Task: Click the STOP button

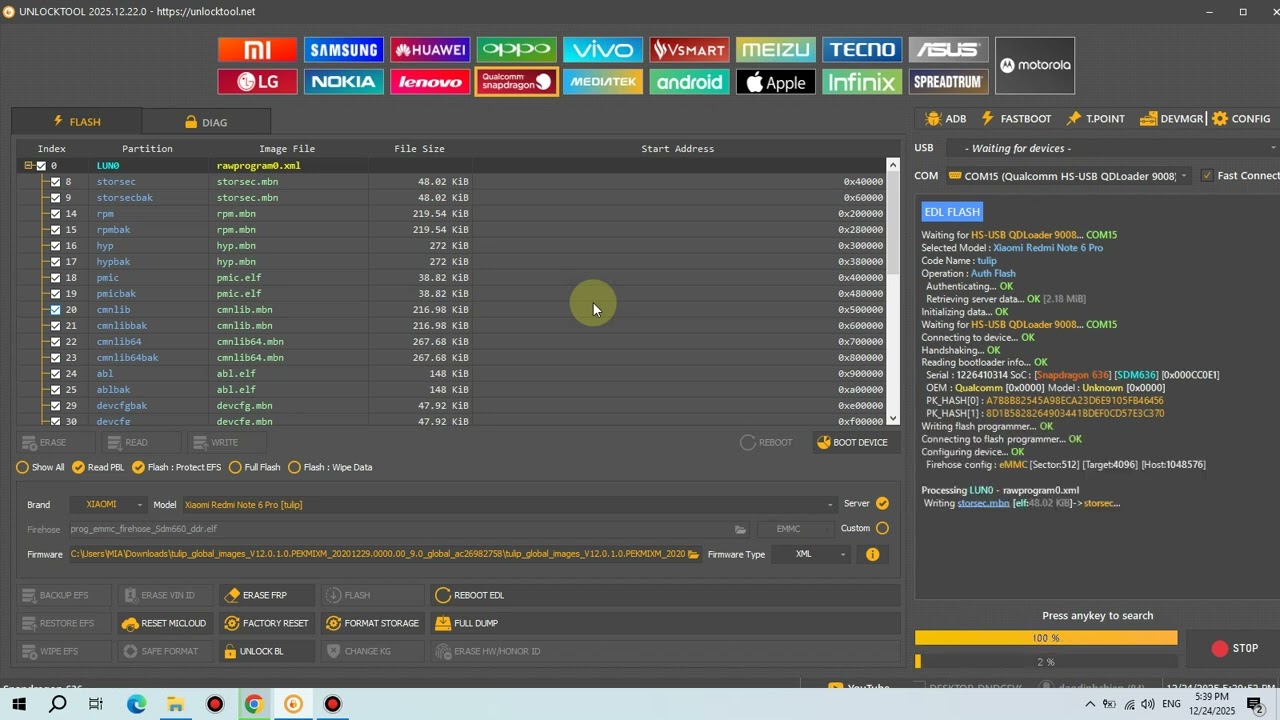Action: click(x=1235, y=648)
